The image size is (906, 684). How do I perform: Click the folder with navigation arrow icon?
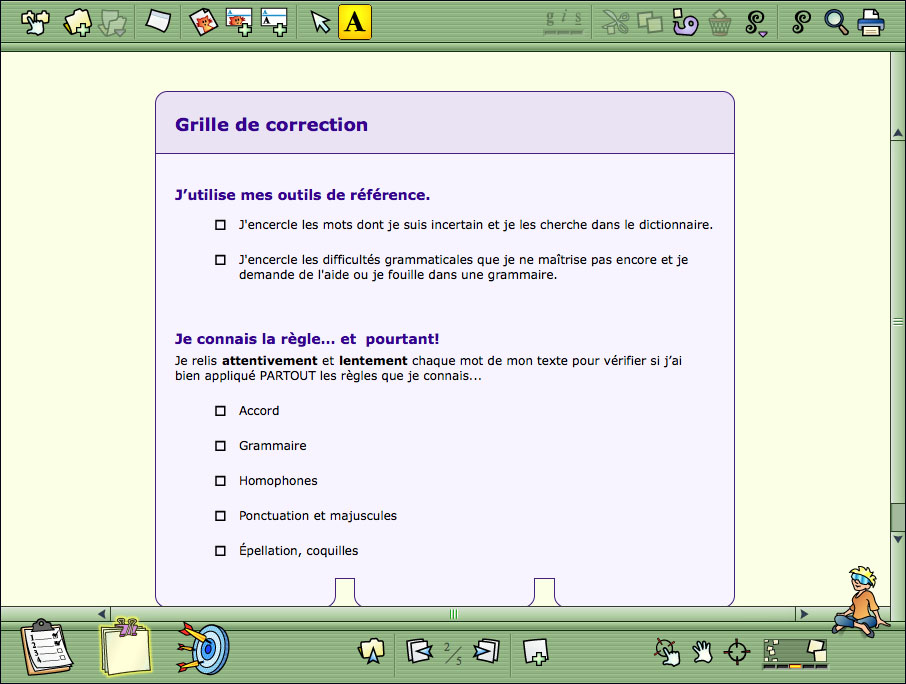tap(372, 651)
